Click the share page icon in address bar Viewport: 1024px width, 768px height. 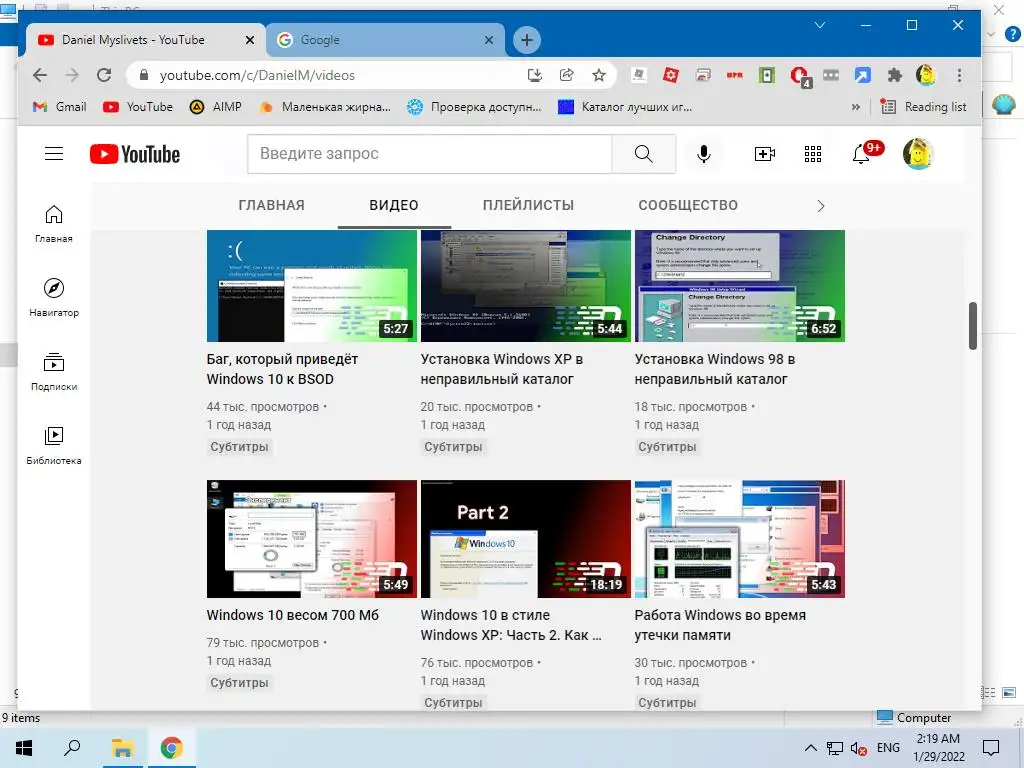point(566,75)
